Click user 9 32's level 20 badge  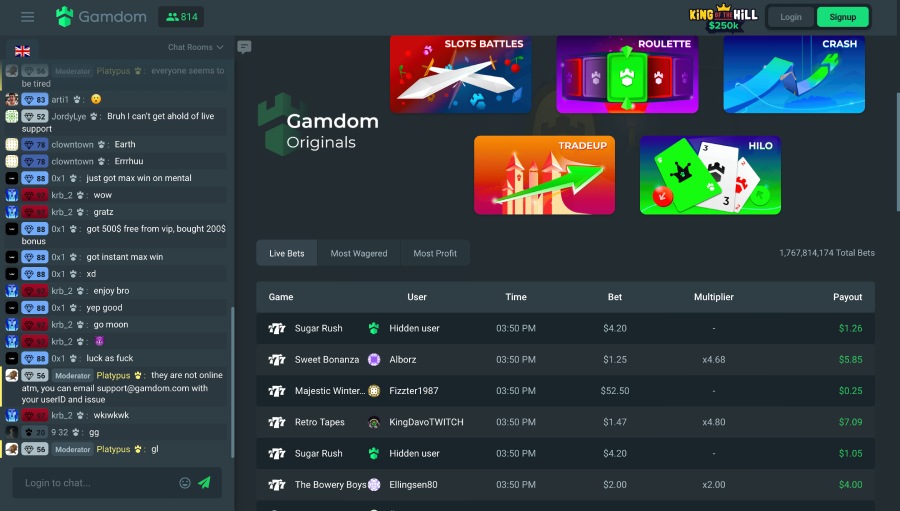(x=35, y=432)
